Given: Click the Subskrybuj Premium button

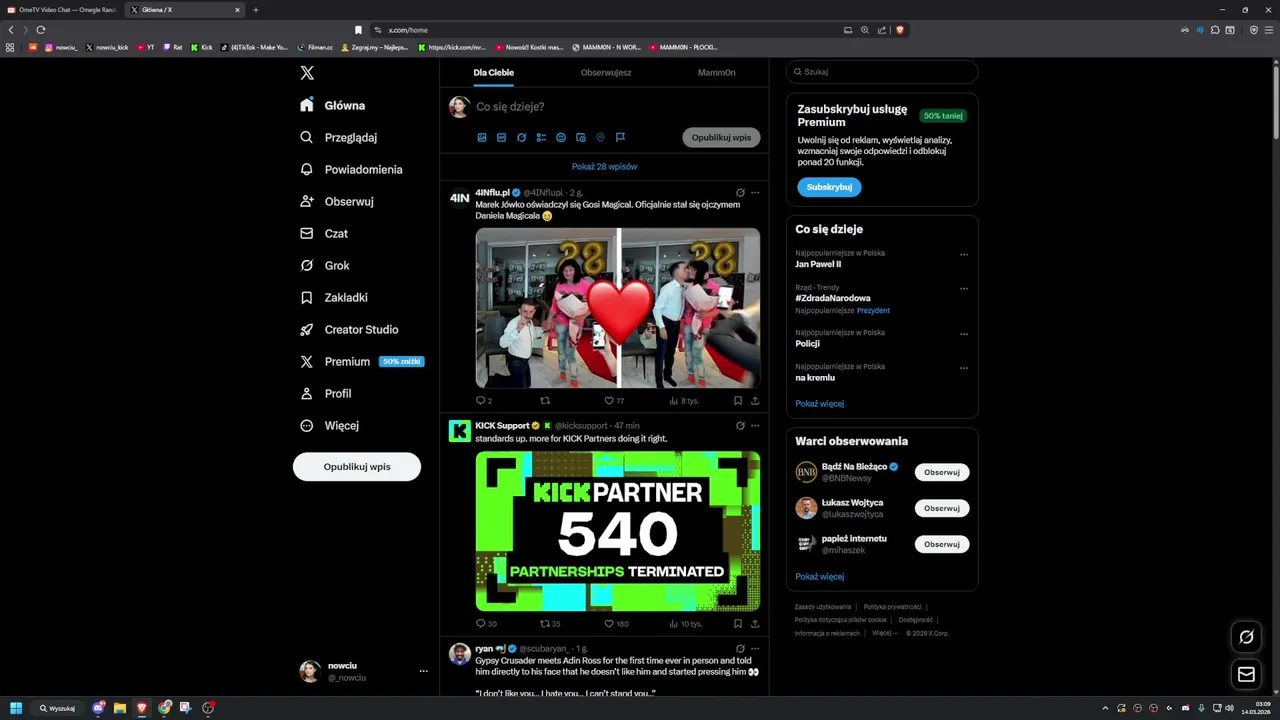Looking at the screenshot, I should [x=829, y=187].
